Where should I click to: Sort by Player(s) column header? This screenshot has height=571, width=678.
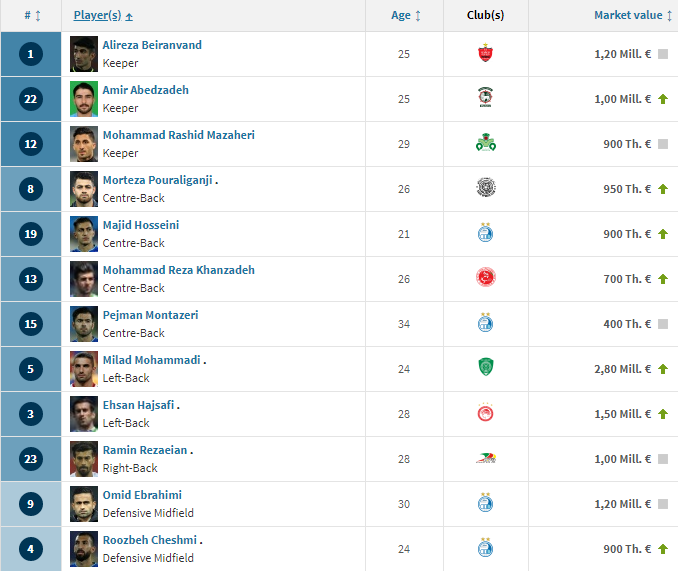(103, 16)
